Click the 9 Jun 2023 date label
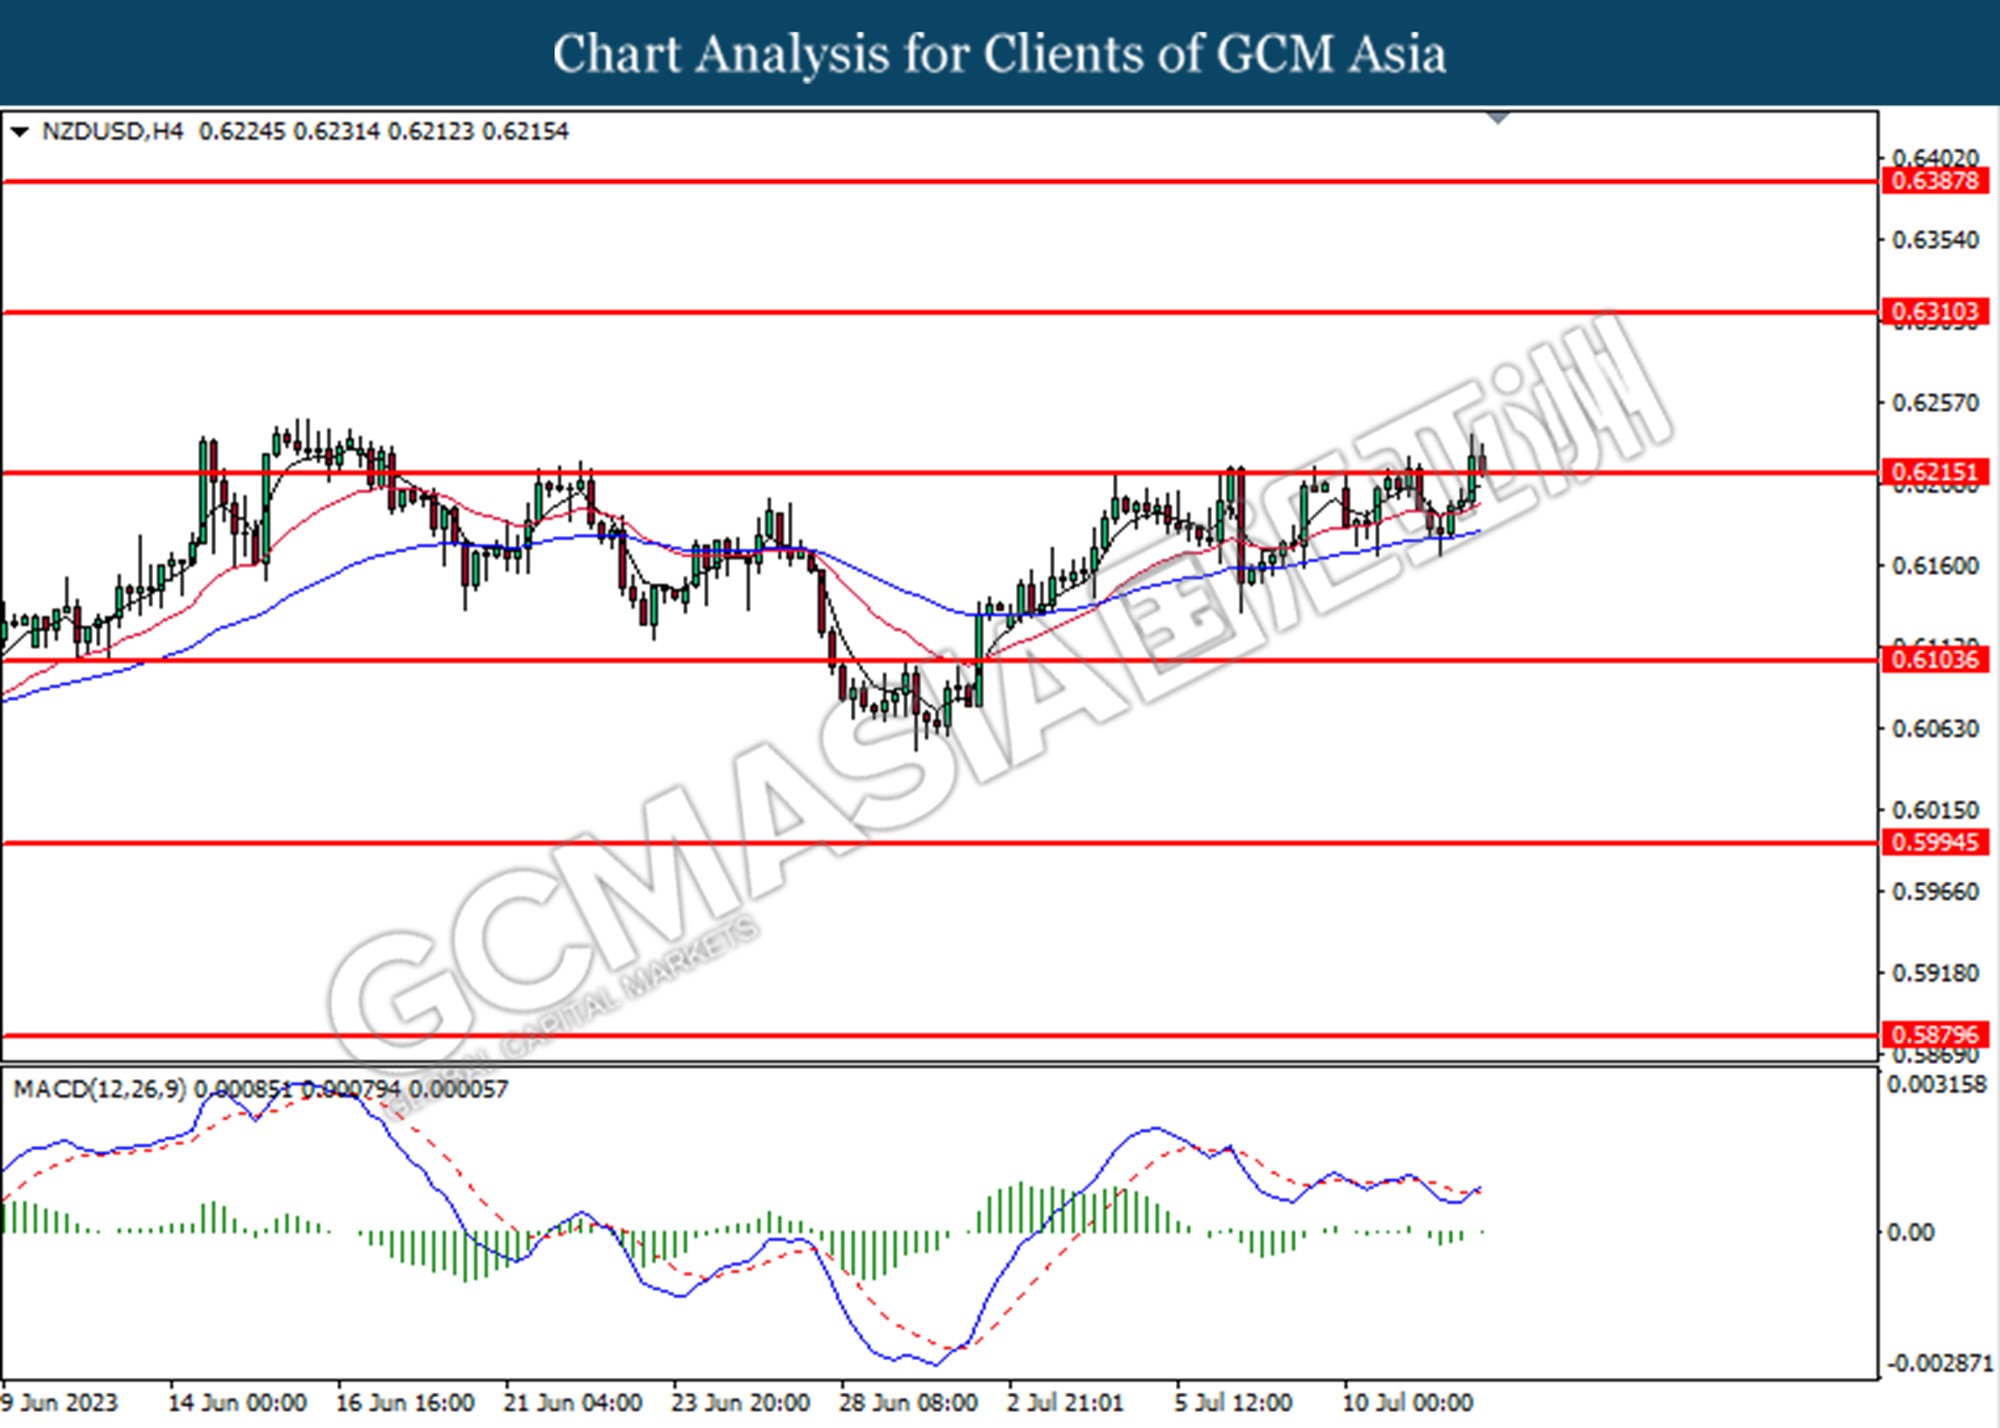The height and width of the screenshot is (1428, 2000). (x=60, y=1403)
